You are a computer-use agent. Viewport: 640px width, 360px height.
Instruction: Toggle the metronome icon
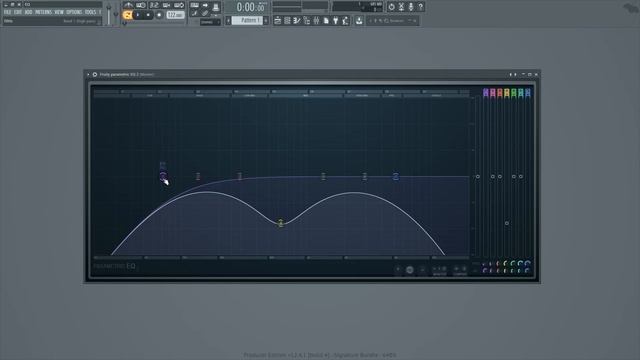(x=129, y=5)
